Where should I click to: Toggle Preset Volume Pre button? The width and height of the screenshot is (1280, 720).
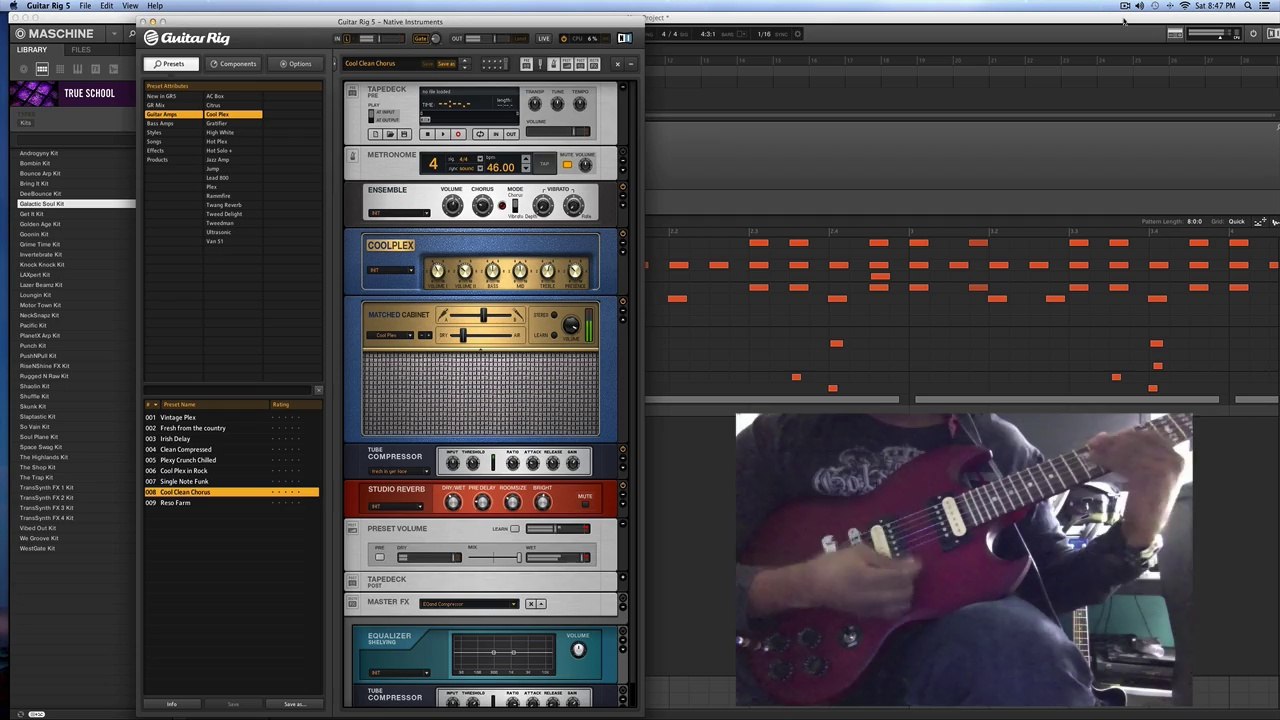380,557
